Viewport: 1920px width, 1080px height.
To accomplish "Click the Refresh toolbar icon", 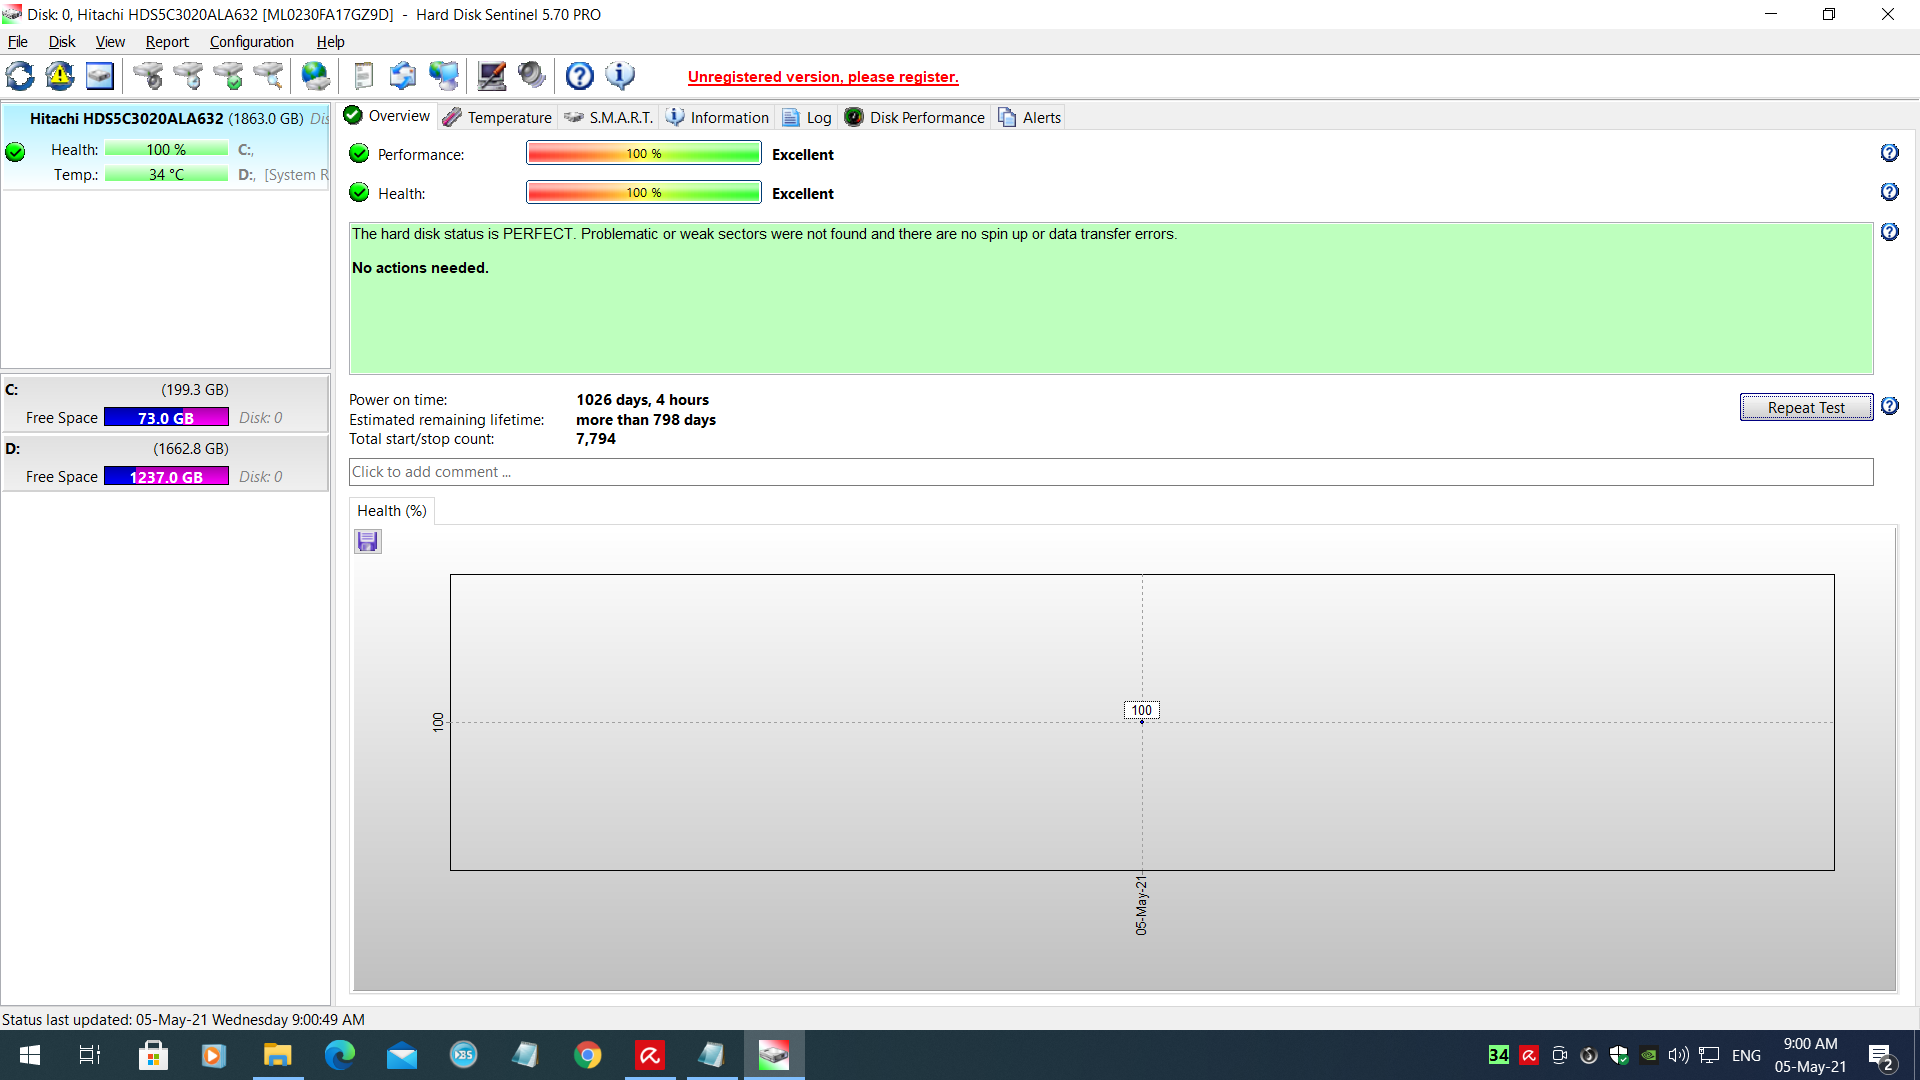I will coord(20,76).
